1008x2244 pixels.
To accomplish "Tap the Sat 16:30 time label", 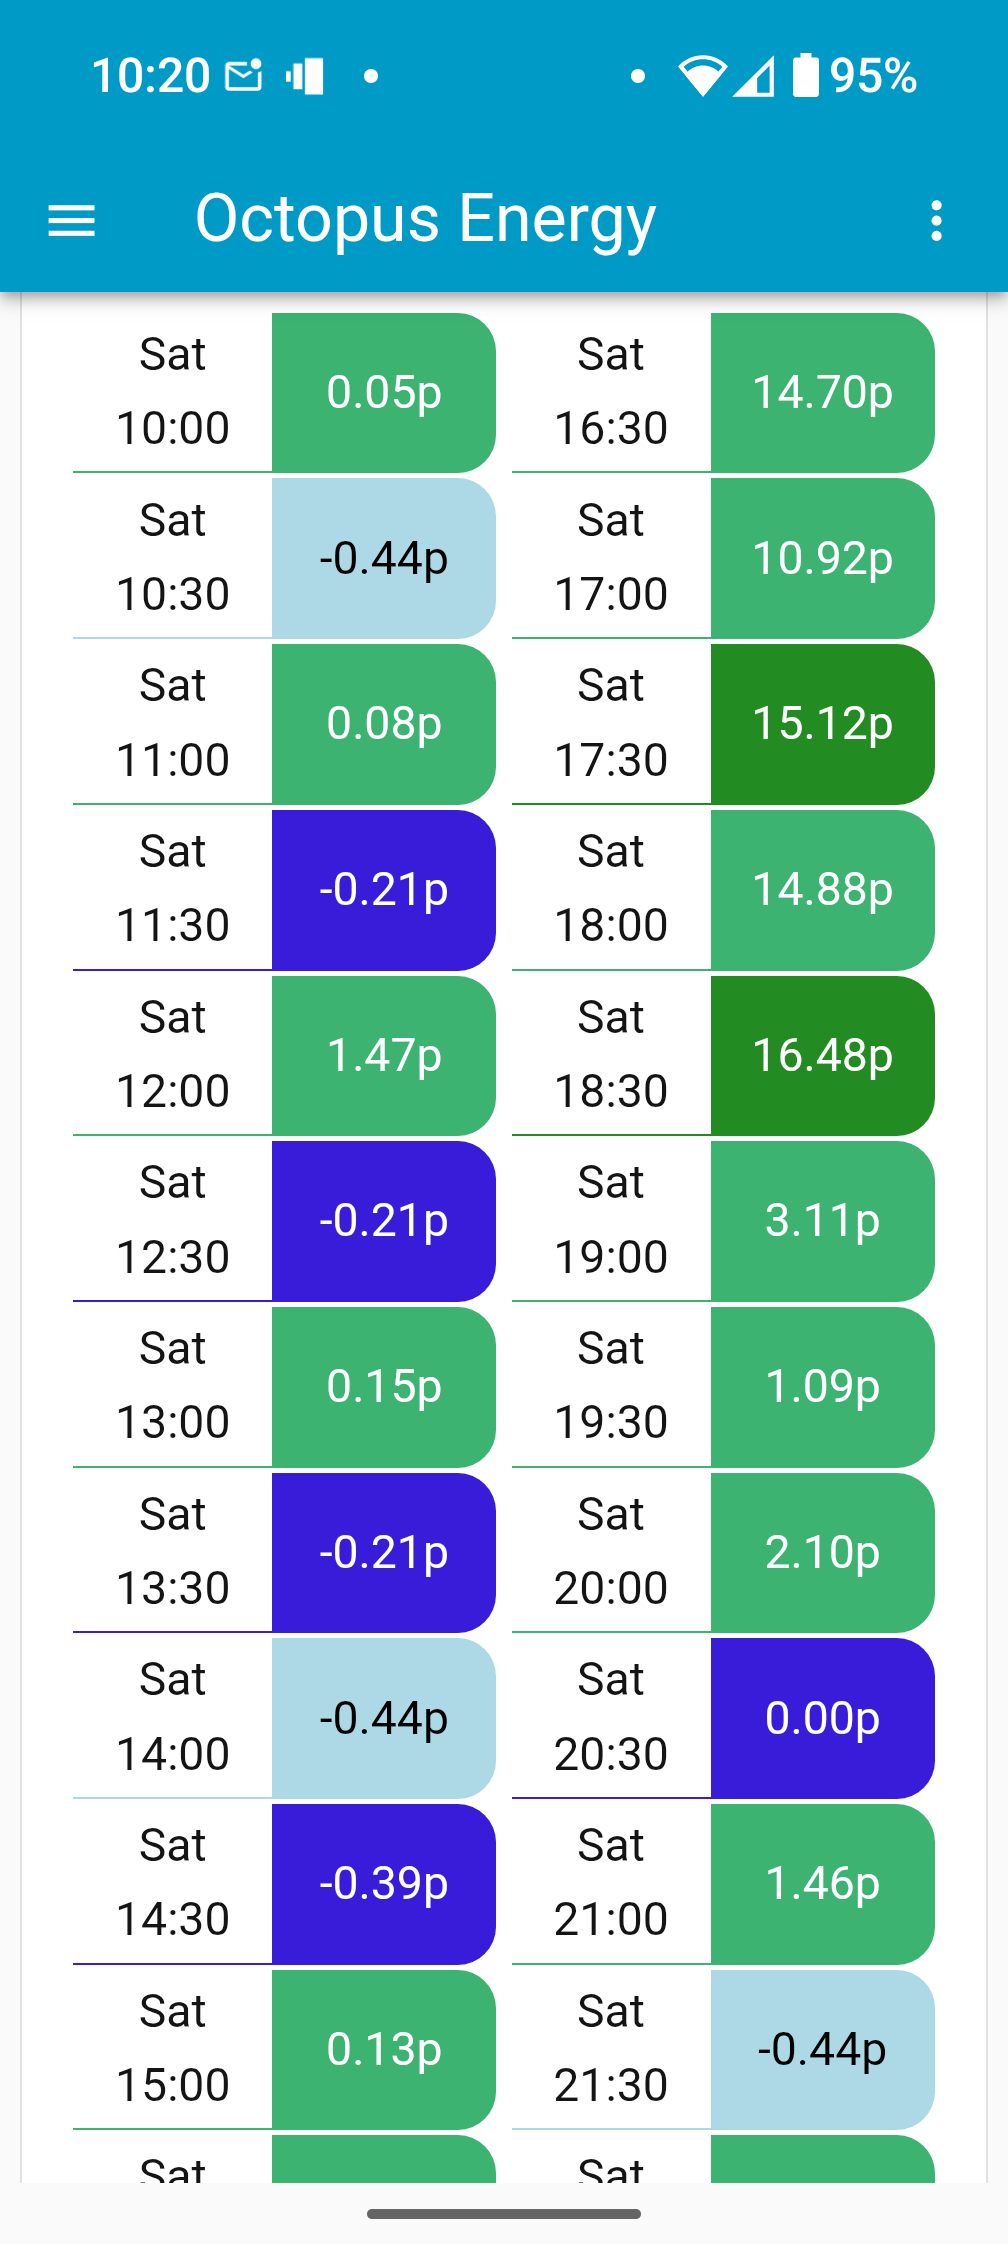I will [x=611, y=392].
